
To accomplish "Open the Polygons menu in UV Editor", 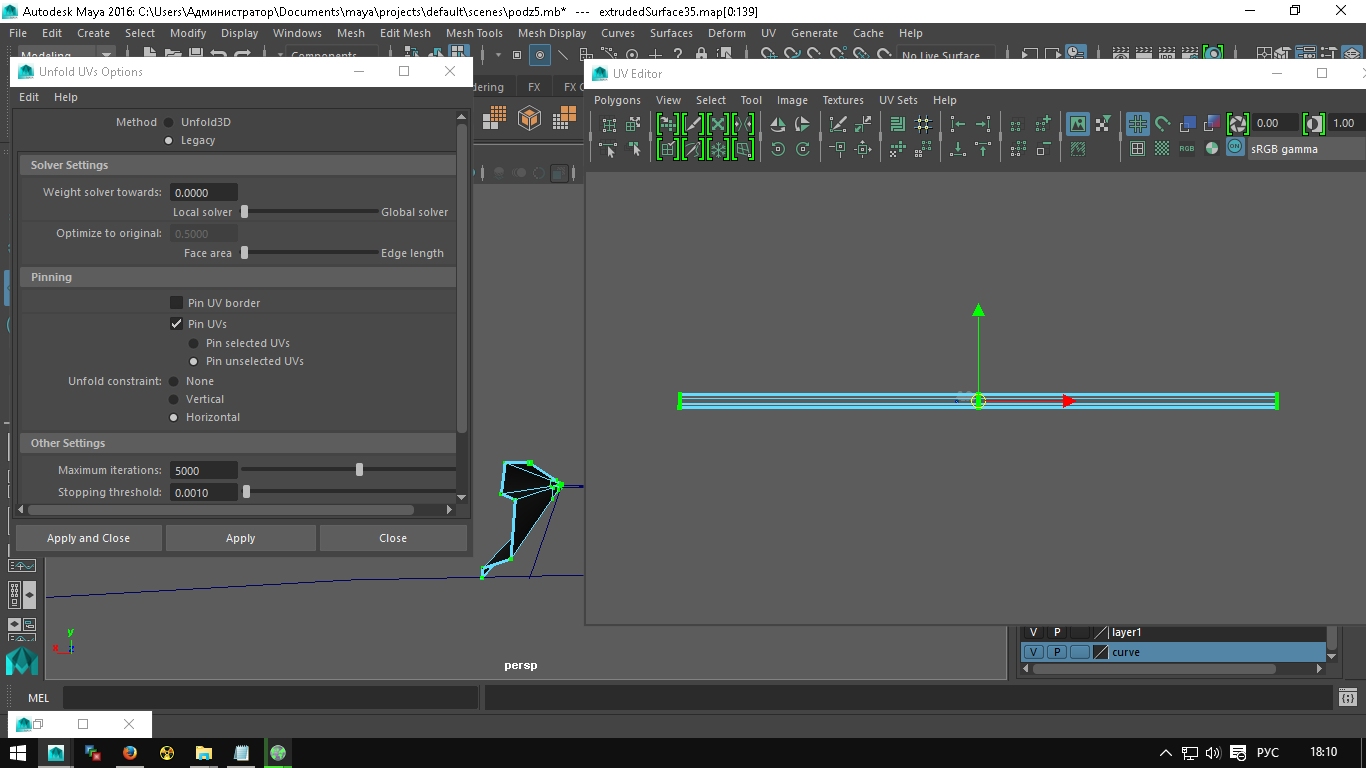I will coord(617,100).
